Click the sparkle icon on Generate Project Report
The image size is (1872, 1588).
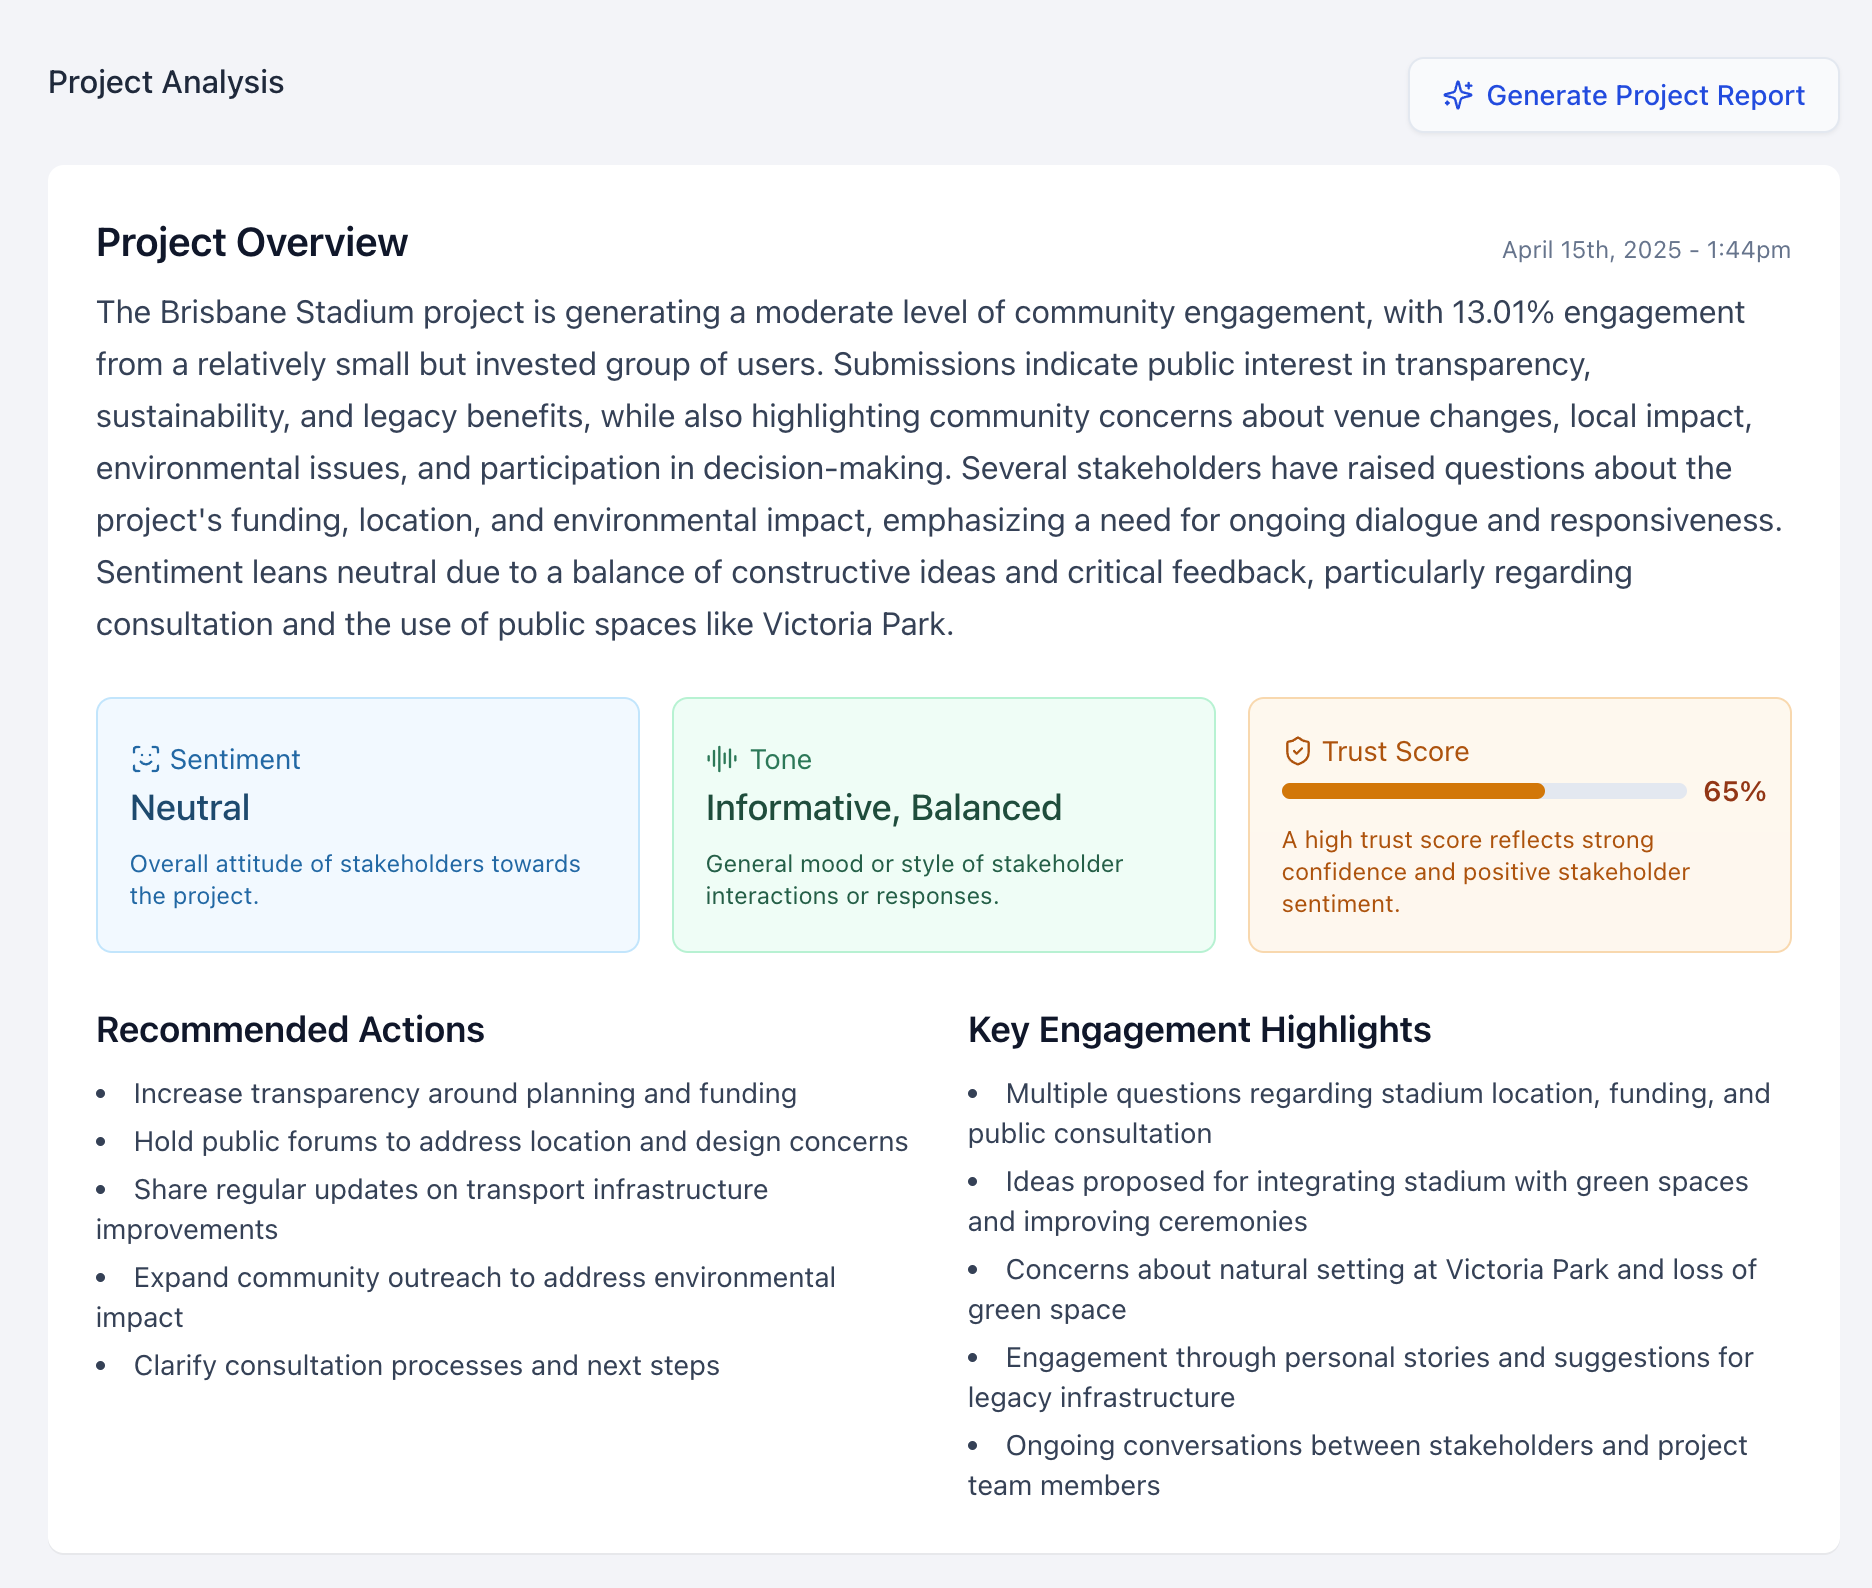[x=1458, y=95]
